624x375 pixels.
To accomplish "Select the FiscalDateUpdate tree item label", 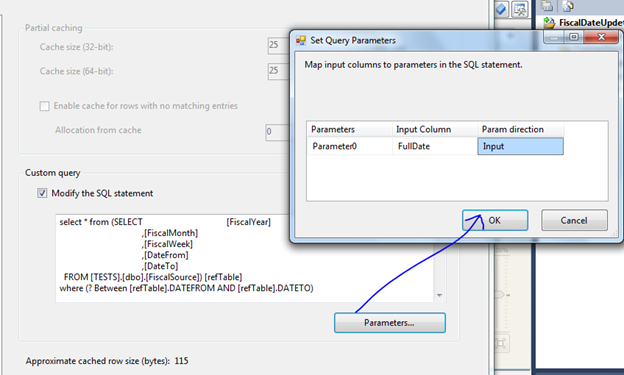I will click(x=591, y=23).
